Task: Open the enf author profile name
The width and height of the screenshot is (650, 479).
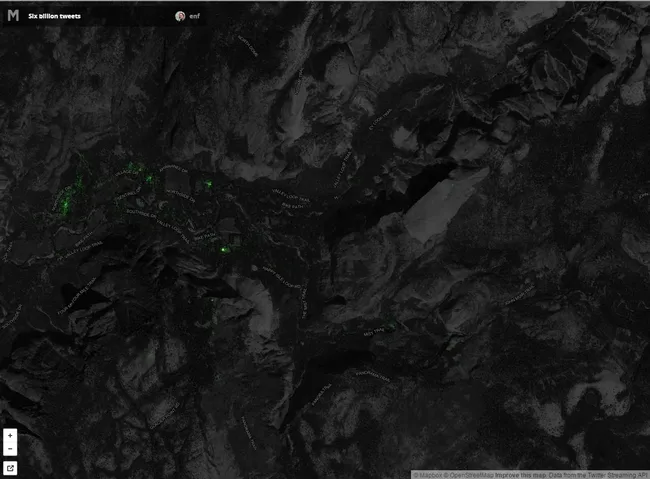Action: click(x=195, y=16)
